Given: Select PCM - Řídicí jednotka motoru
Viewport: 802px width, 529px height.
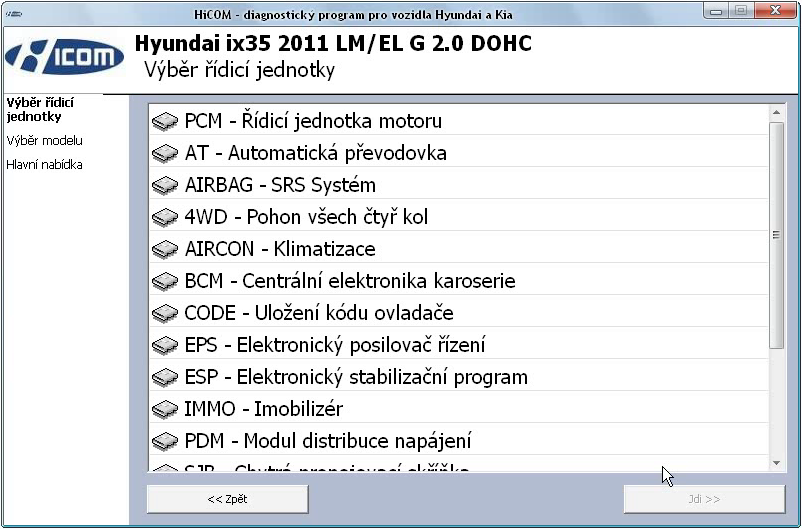Looking at the screenshot, I should click(x=459, y=121).
